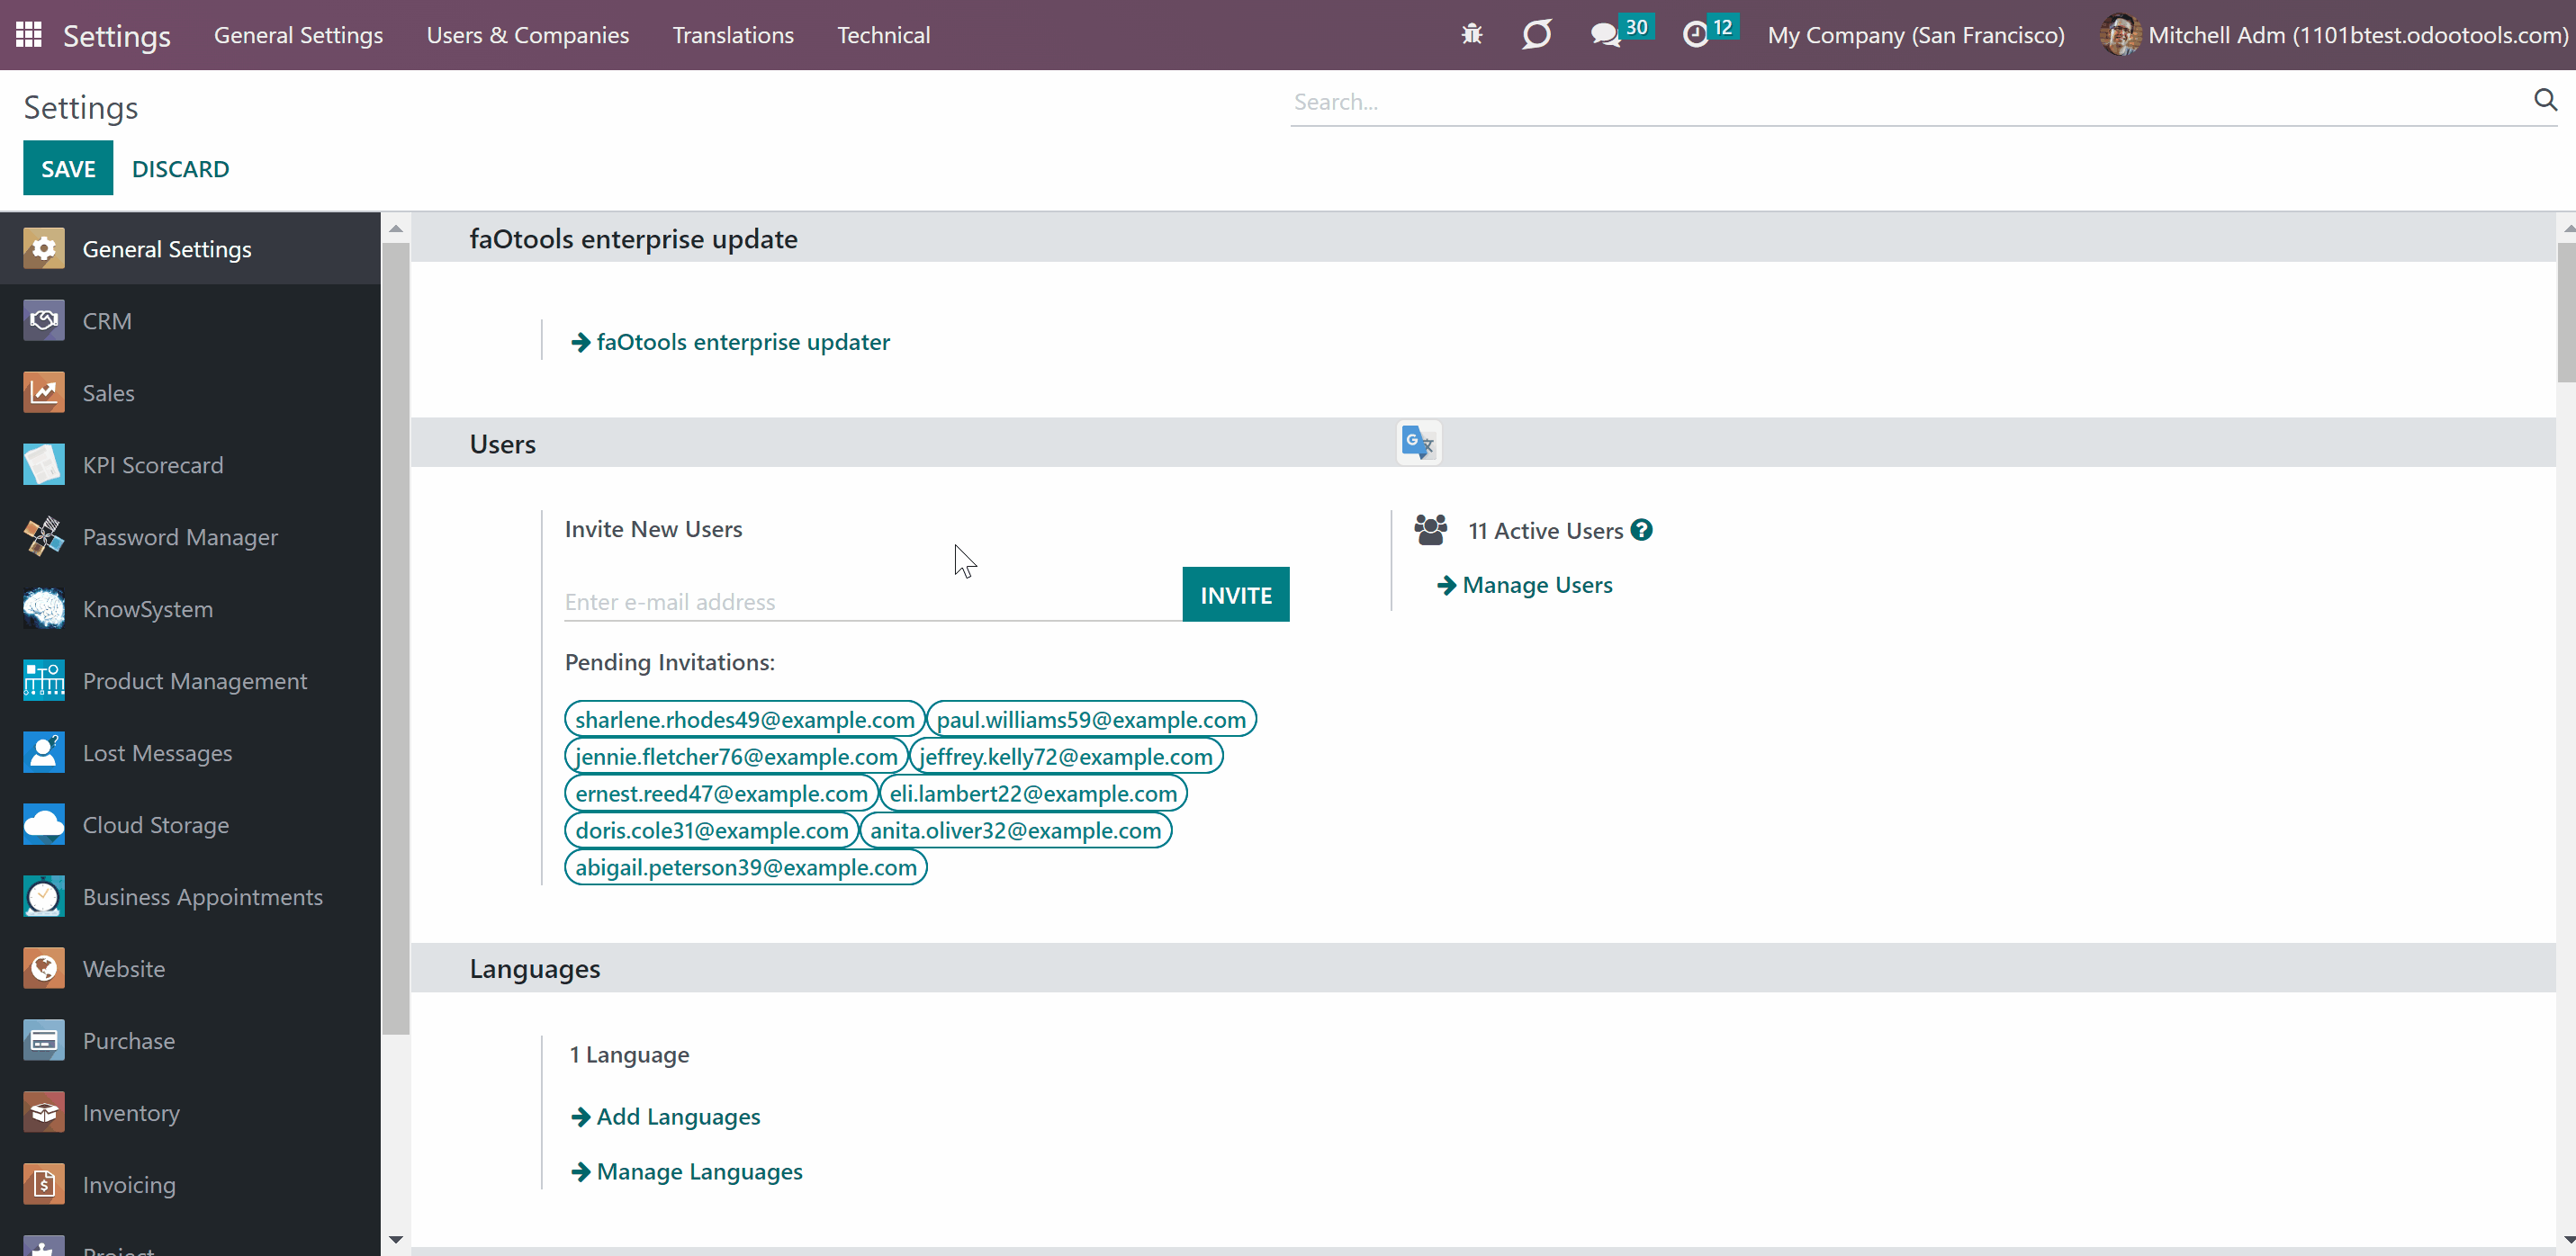Click the INVITE button

click(1235, 595)
